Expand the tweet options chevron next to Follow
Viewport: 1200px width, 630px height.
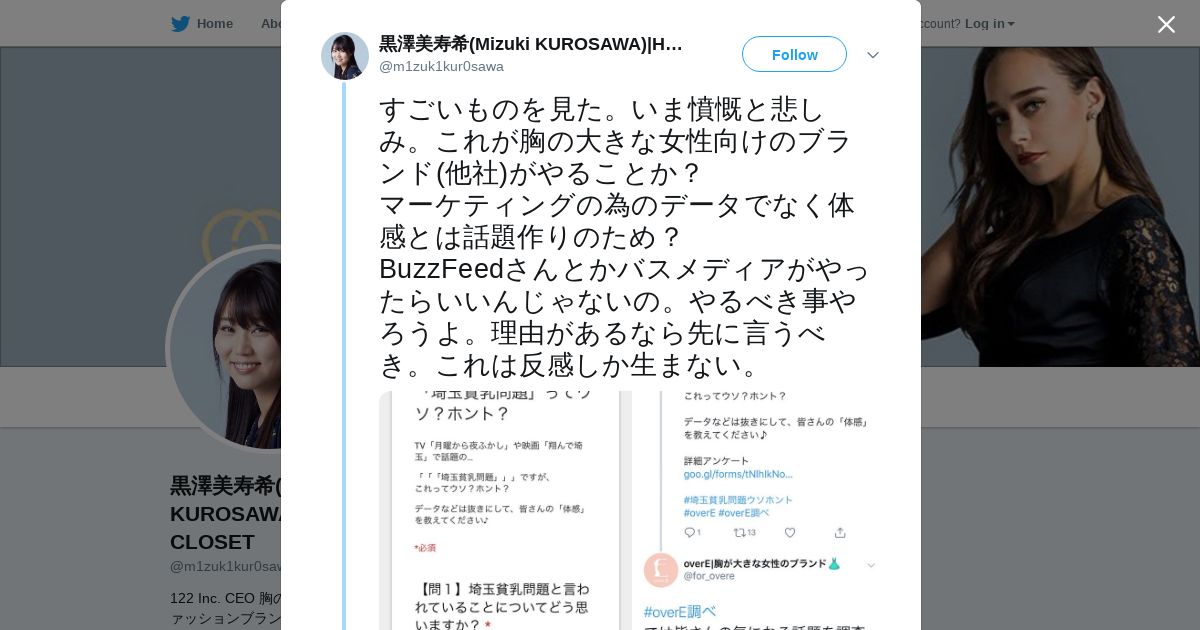pyautogui.click(x=873, y=55)
